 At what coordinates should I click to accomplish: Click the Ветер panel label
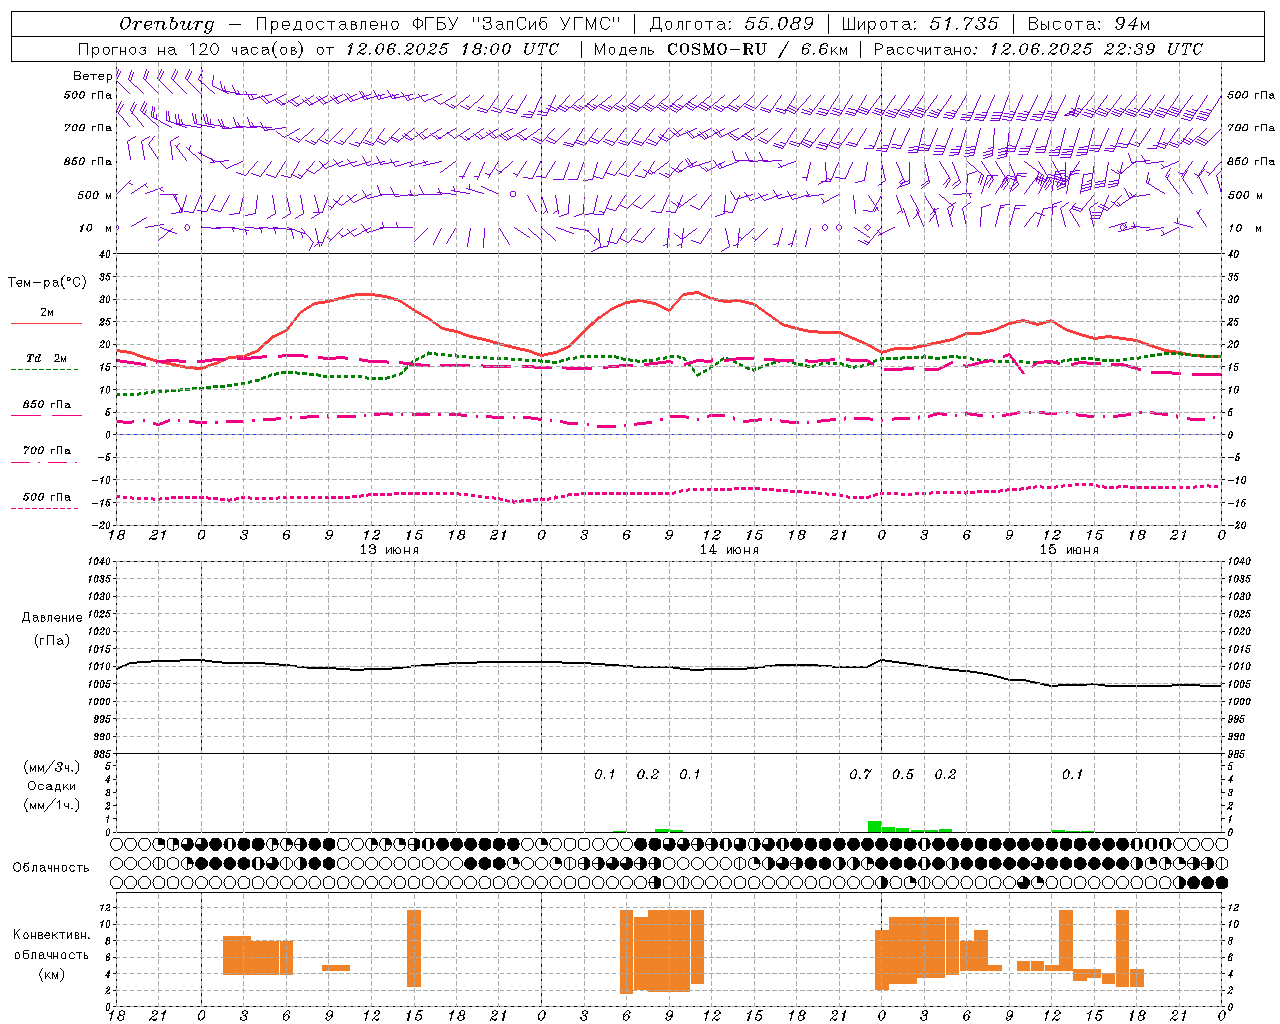[92, 76]
